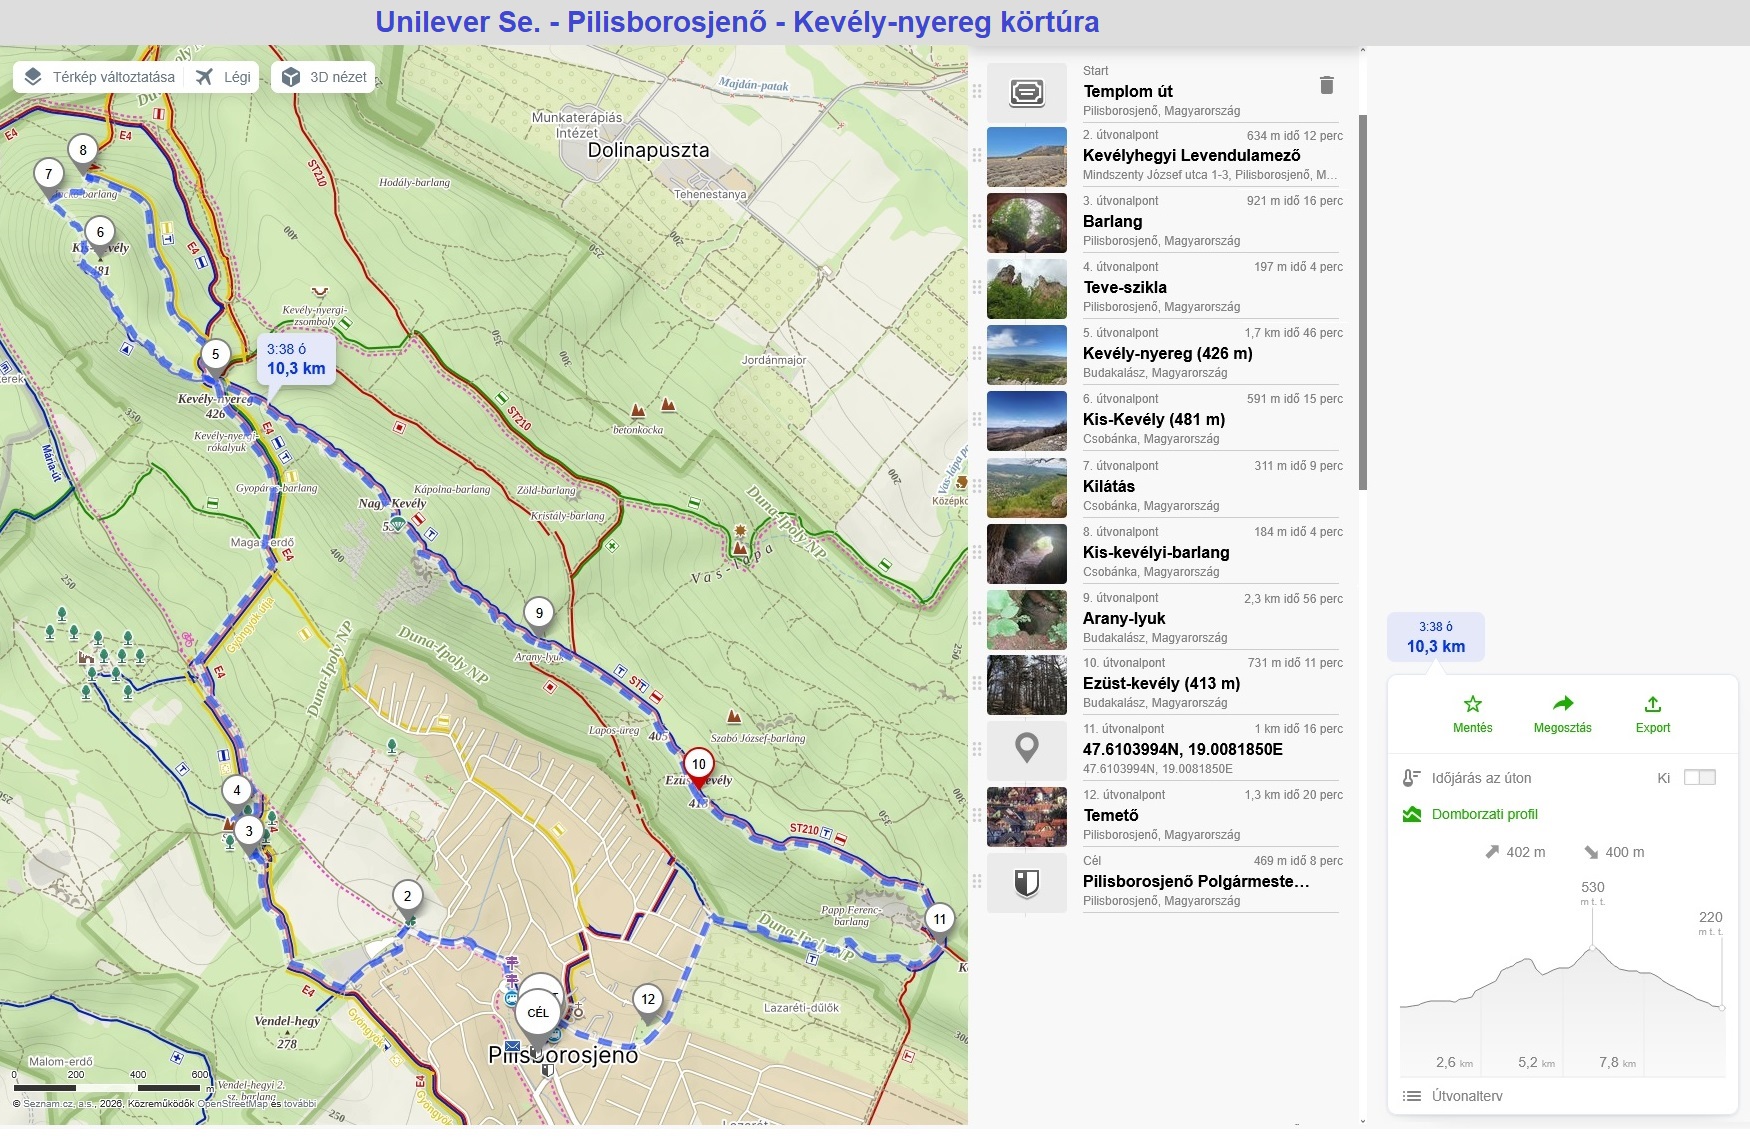Click the drag handle beside Teve-szikla

point(977,288)
